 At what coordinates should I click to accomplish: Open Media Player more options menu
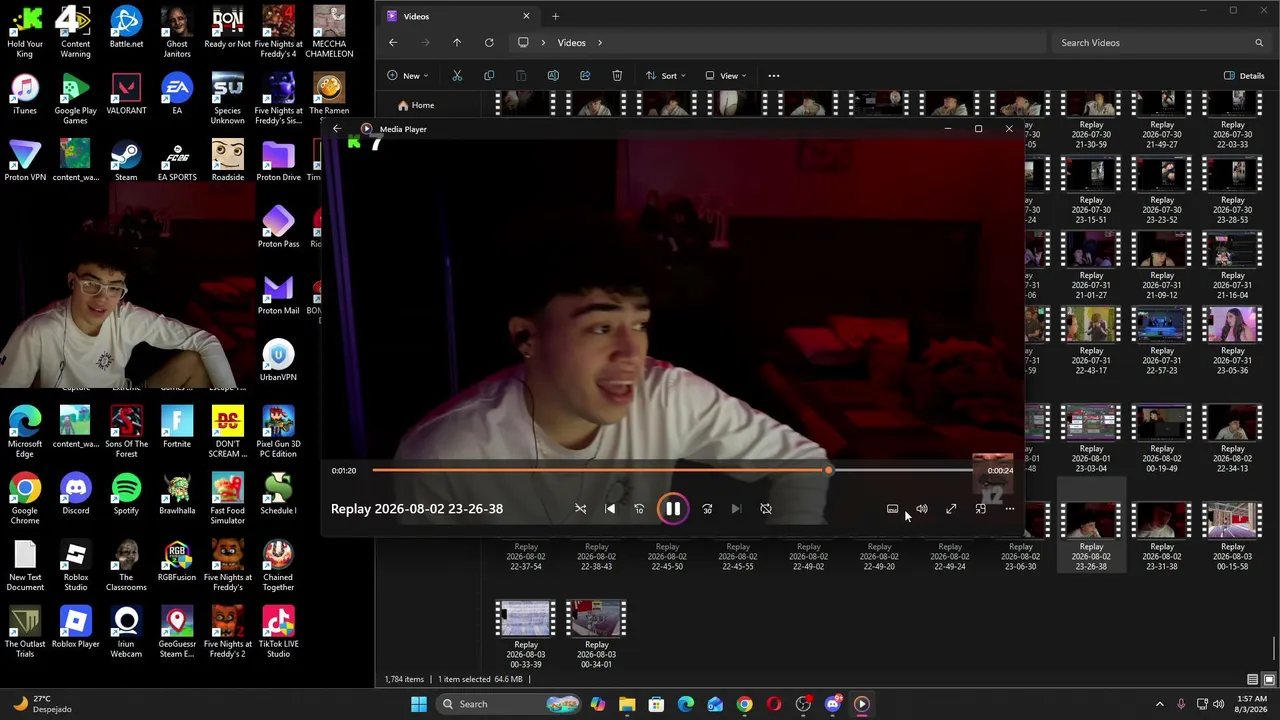click(1009, 509)
